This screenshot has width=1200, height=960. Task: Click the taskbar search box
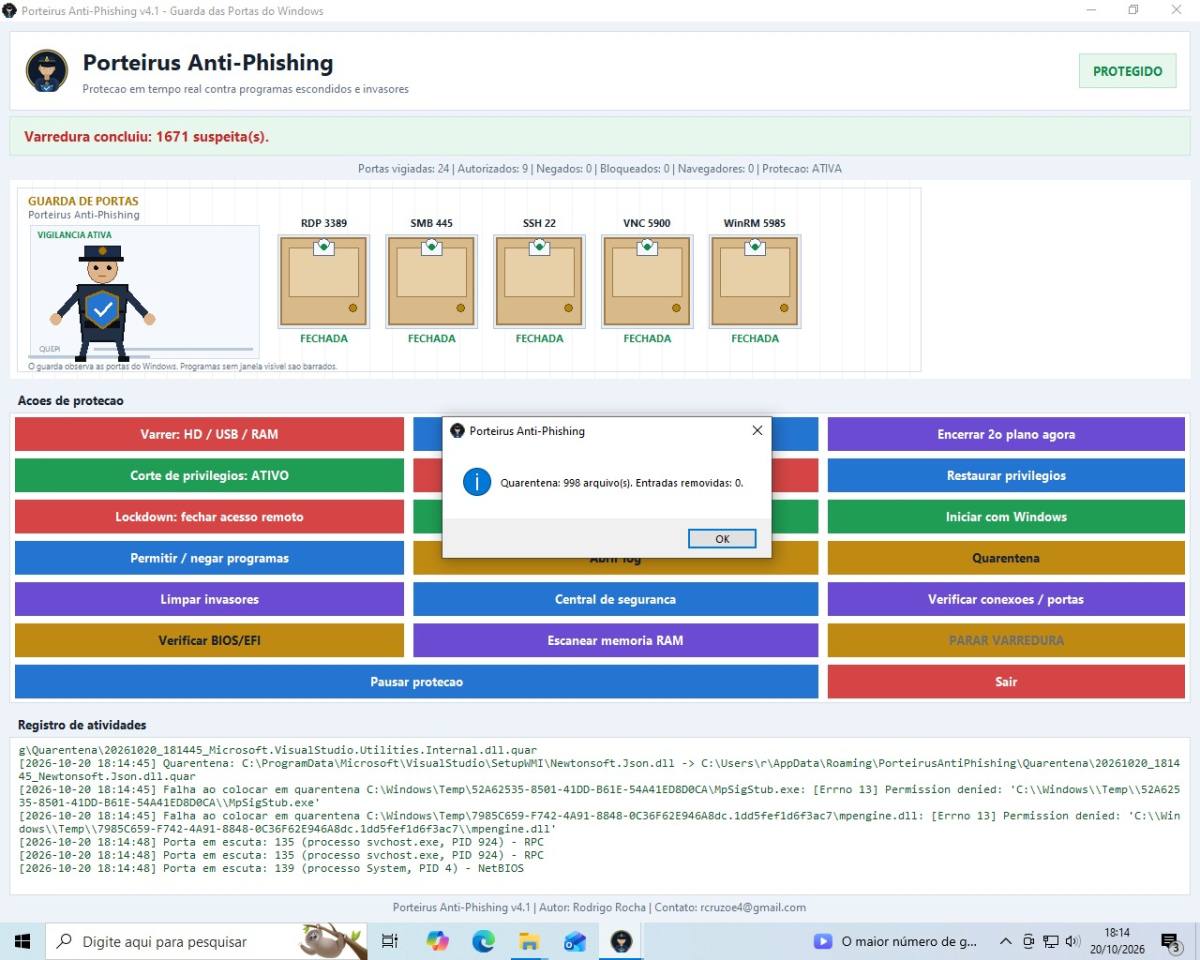click(207, 941)
